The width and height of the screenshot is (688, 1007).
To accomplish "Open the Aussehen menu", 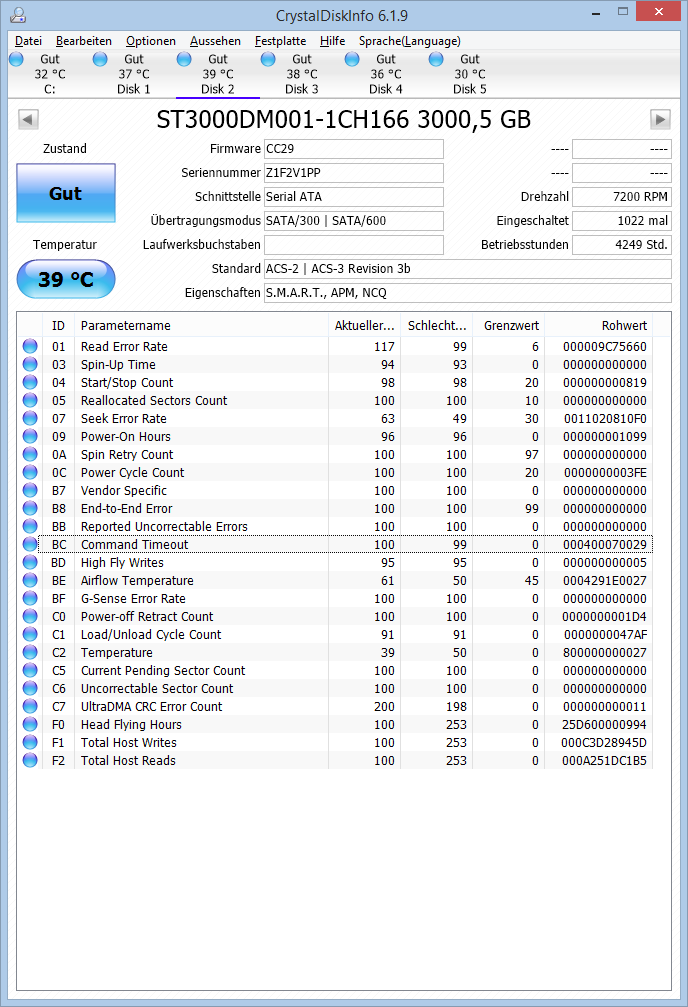I will coord(215,41).
